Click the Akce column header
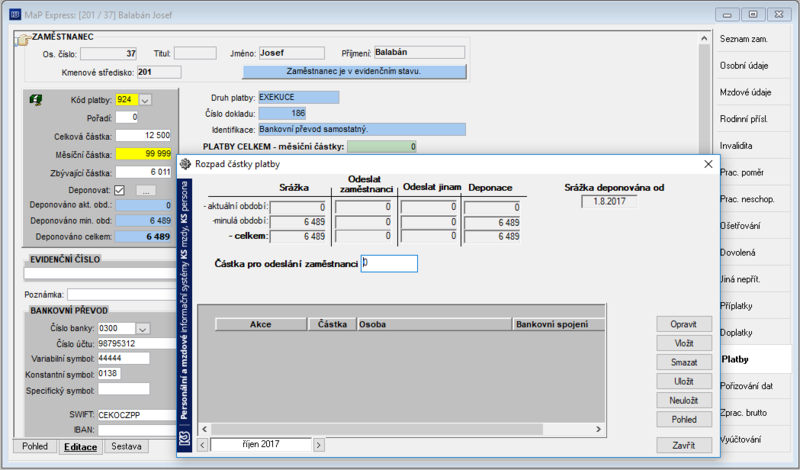 (x=261, y=324)
